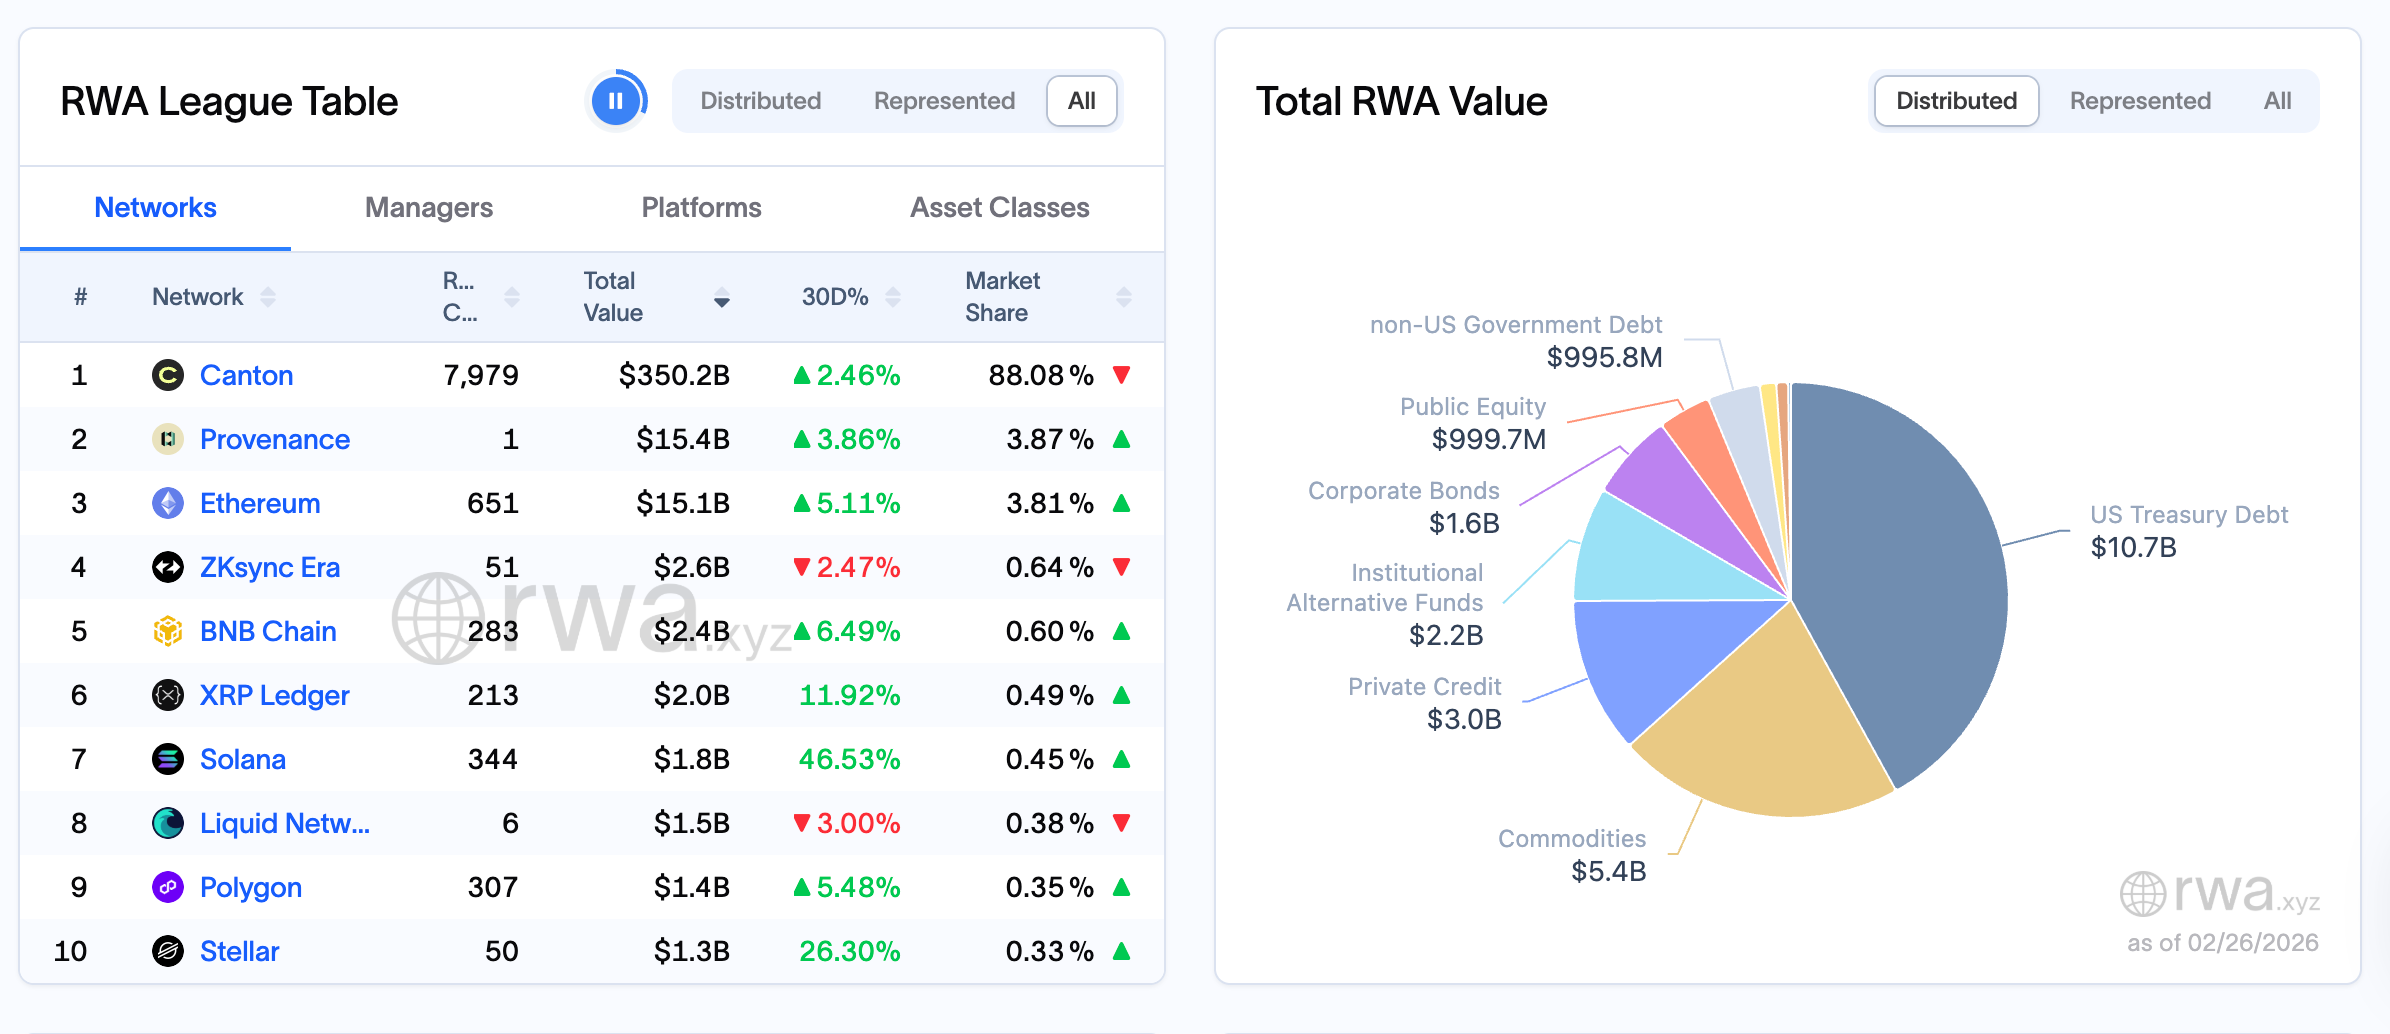This screenshot has width=2390, height=1034.
Task: Switch to the Platforms tab
Action: (701, 208)
